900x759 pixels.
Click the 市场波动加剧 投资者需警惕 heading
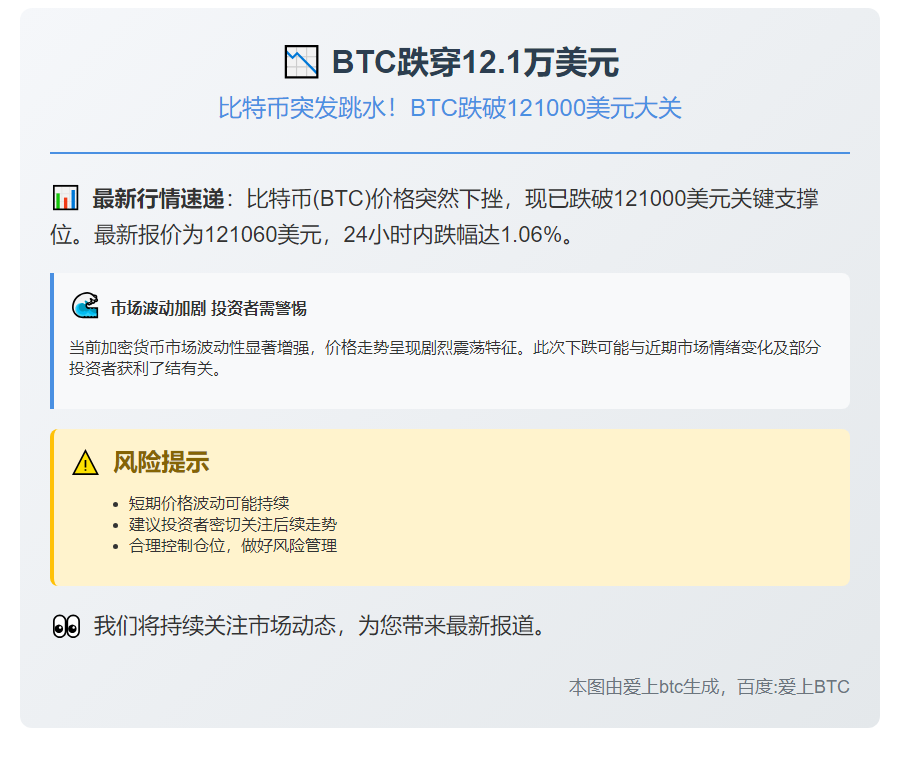[x=208, y=308]
